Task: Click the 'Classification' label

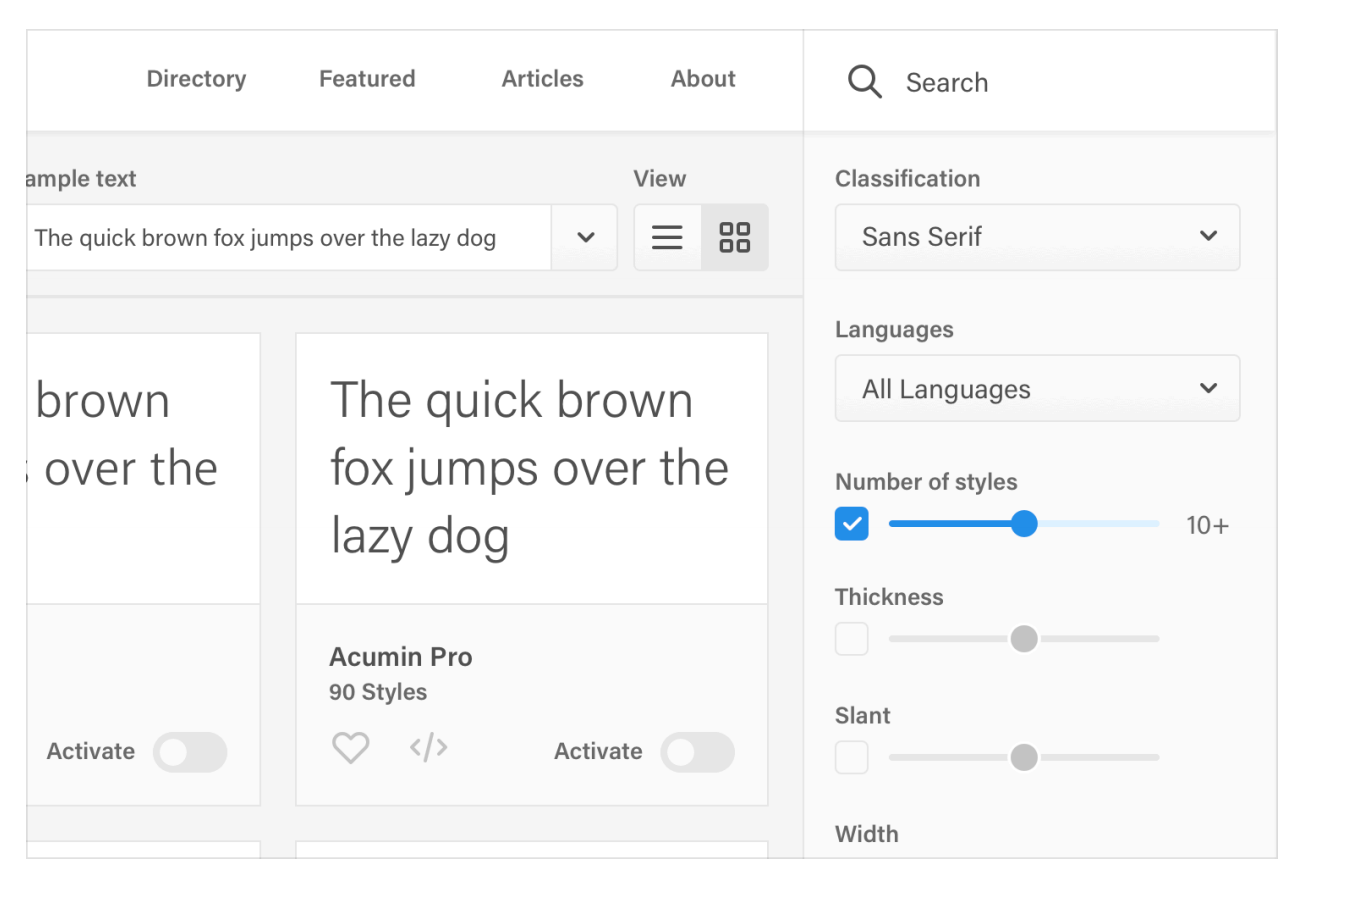Action: [x=908, y=179]
